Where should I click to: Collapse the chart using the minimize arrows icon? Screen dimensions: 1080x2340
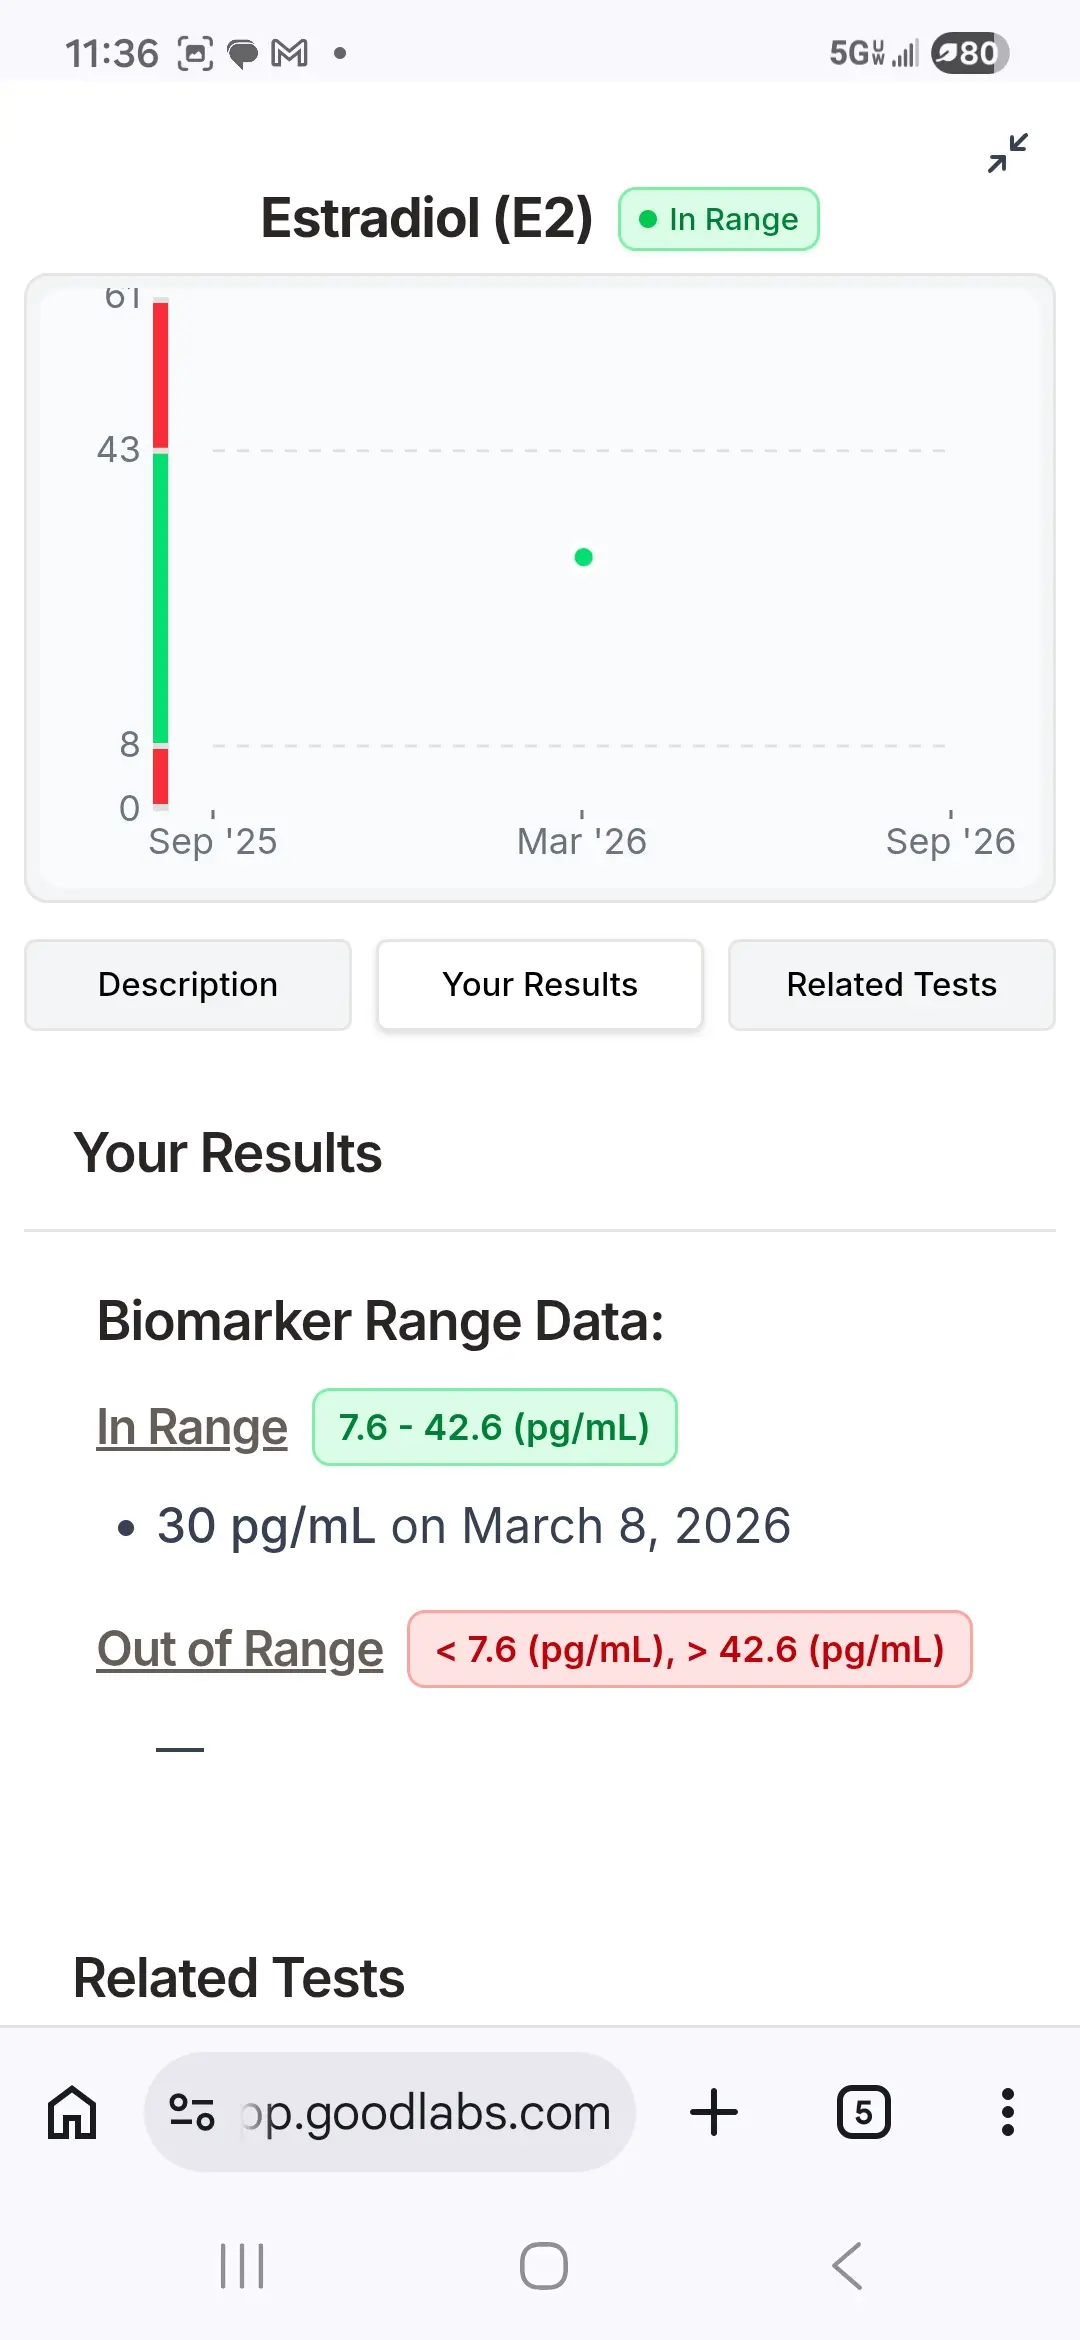[x=1007, y=153]
